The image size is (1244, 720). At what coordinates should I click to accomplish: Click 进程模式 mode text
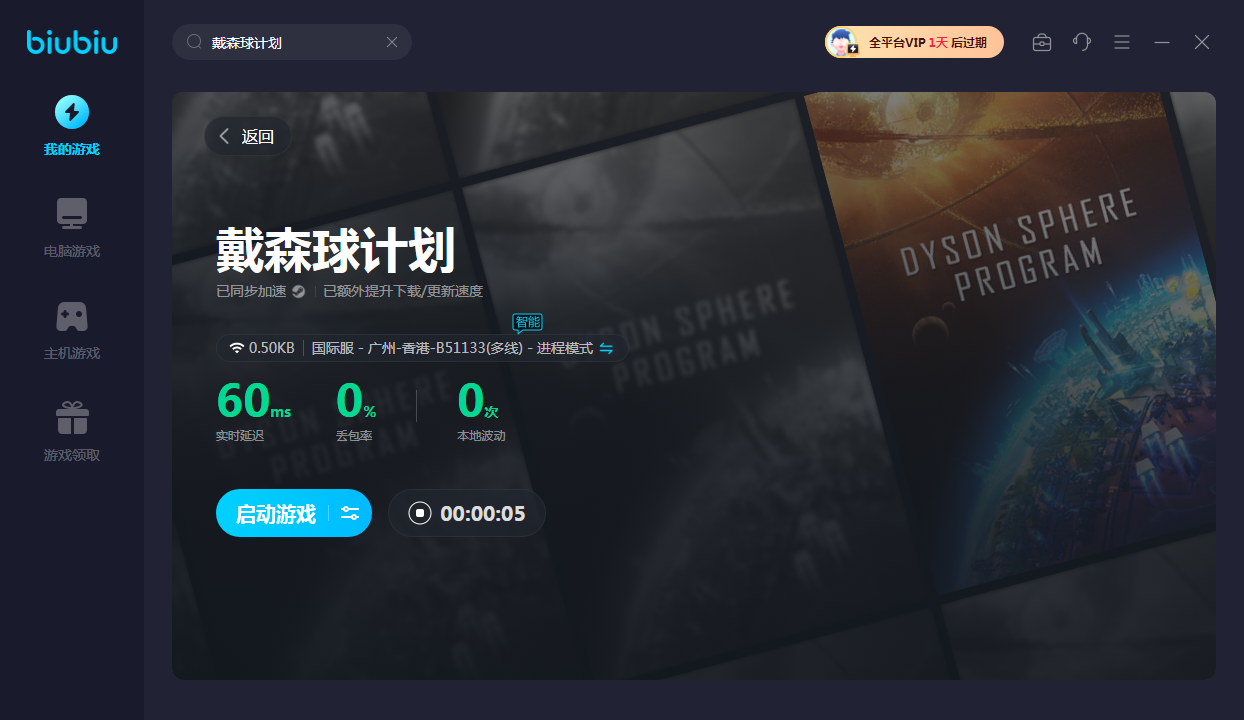(x=565, y=348)
